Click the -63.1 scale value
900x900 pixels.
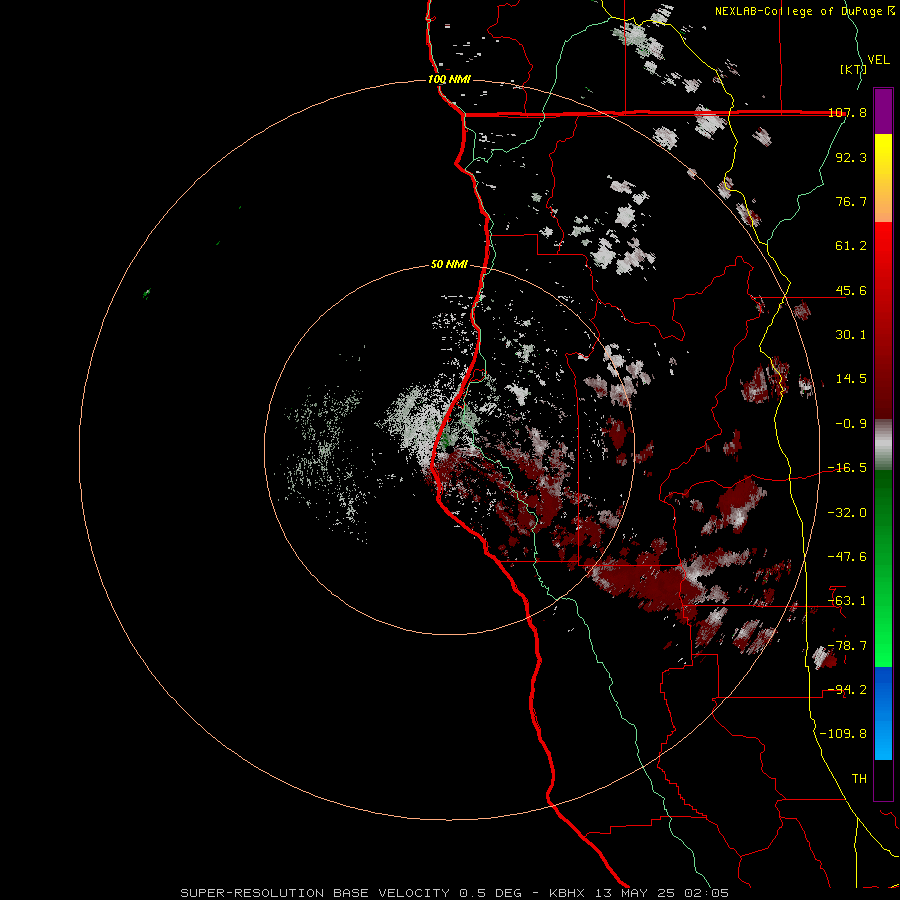coord(847,601)
